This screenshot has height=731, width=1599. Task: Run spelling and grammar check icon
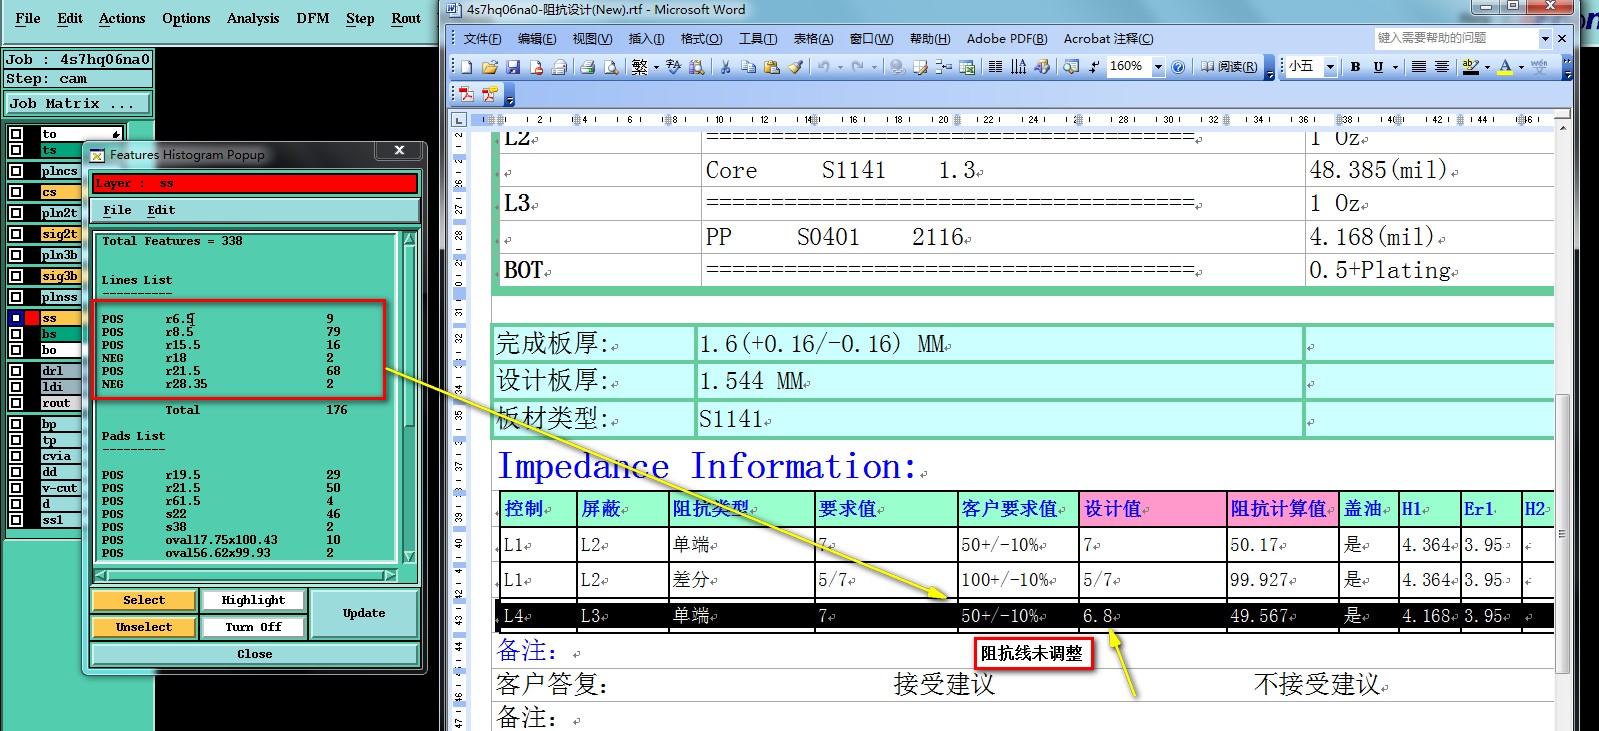coord(673,67)
